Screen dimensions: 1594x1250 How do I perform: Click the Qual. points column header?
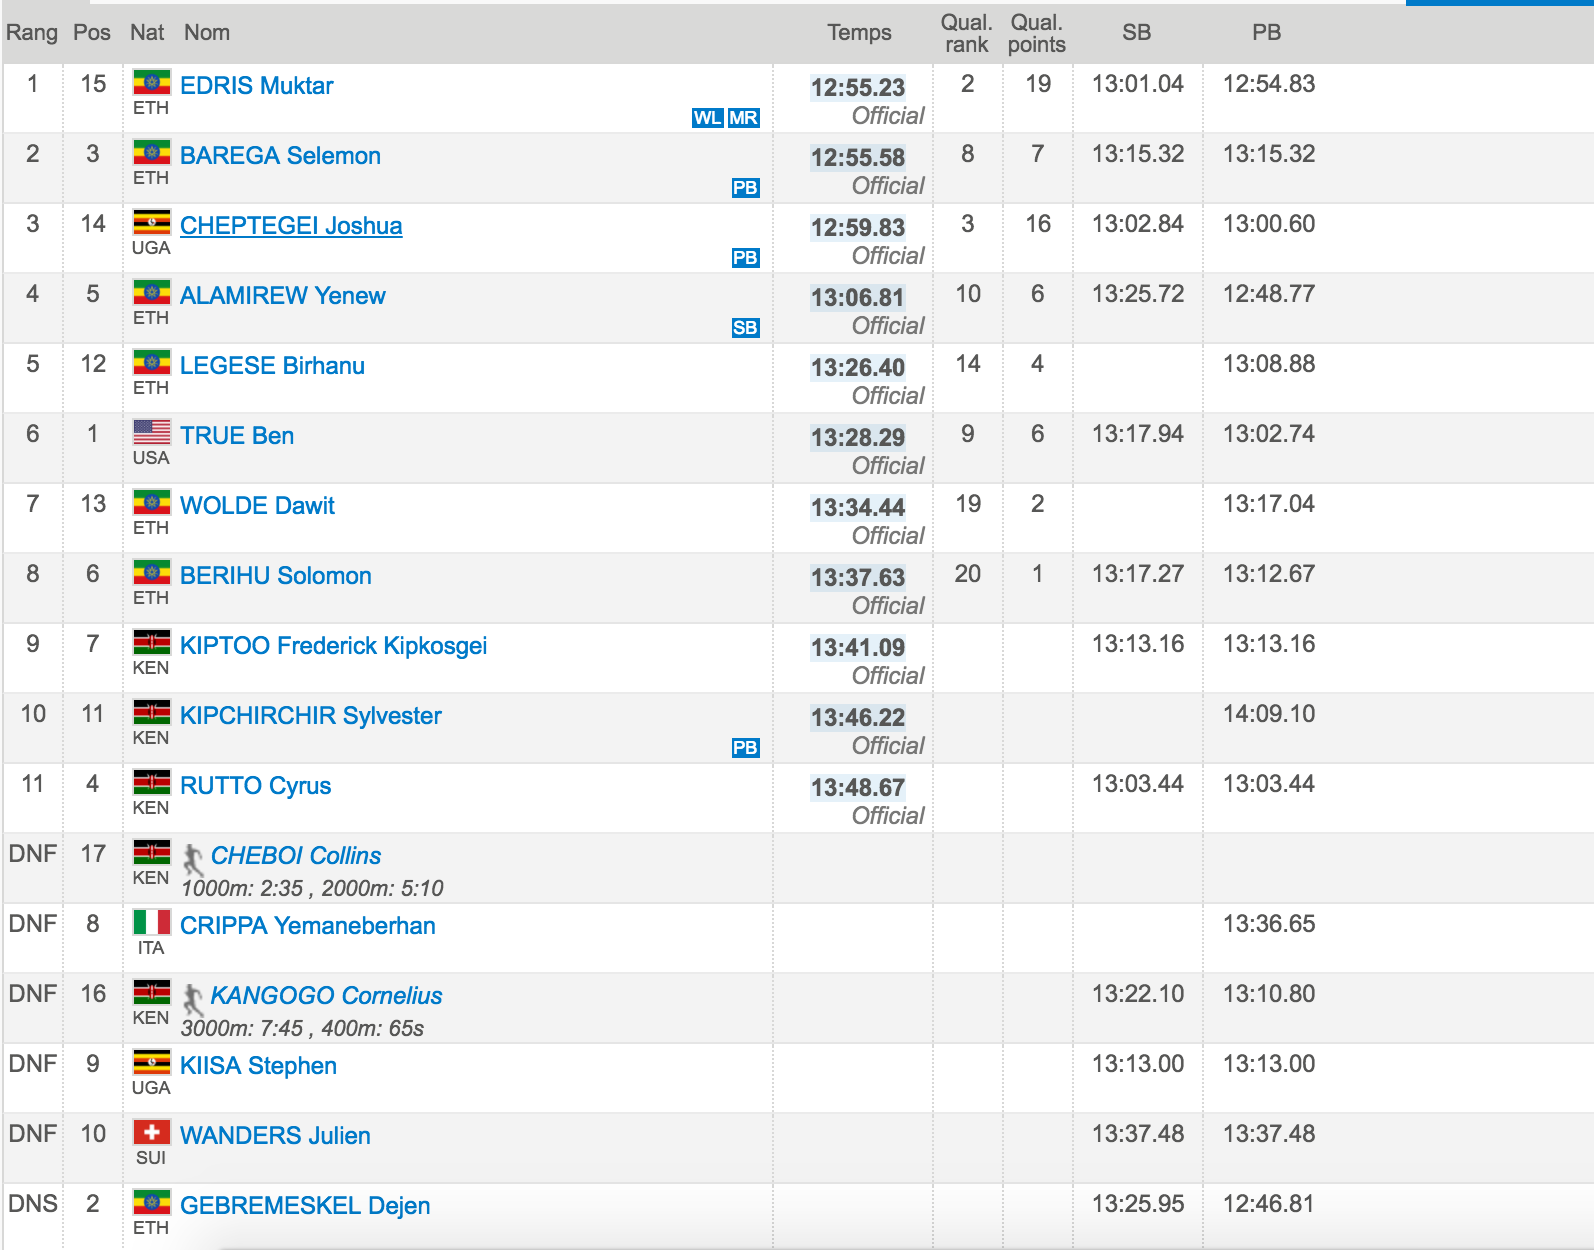click(1037, 34)
